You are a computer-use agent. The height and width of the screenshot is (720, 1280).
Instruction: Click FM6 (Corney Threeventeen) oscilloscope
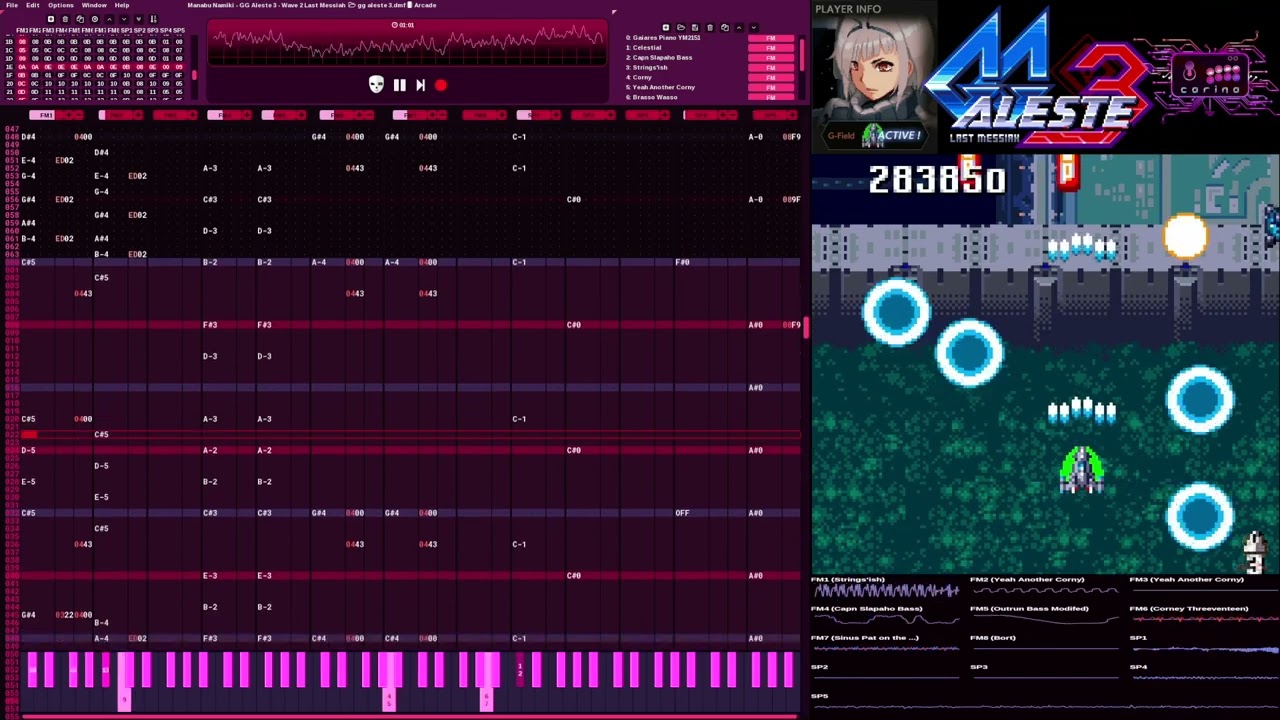pos(1205,619)
